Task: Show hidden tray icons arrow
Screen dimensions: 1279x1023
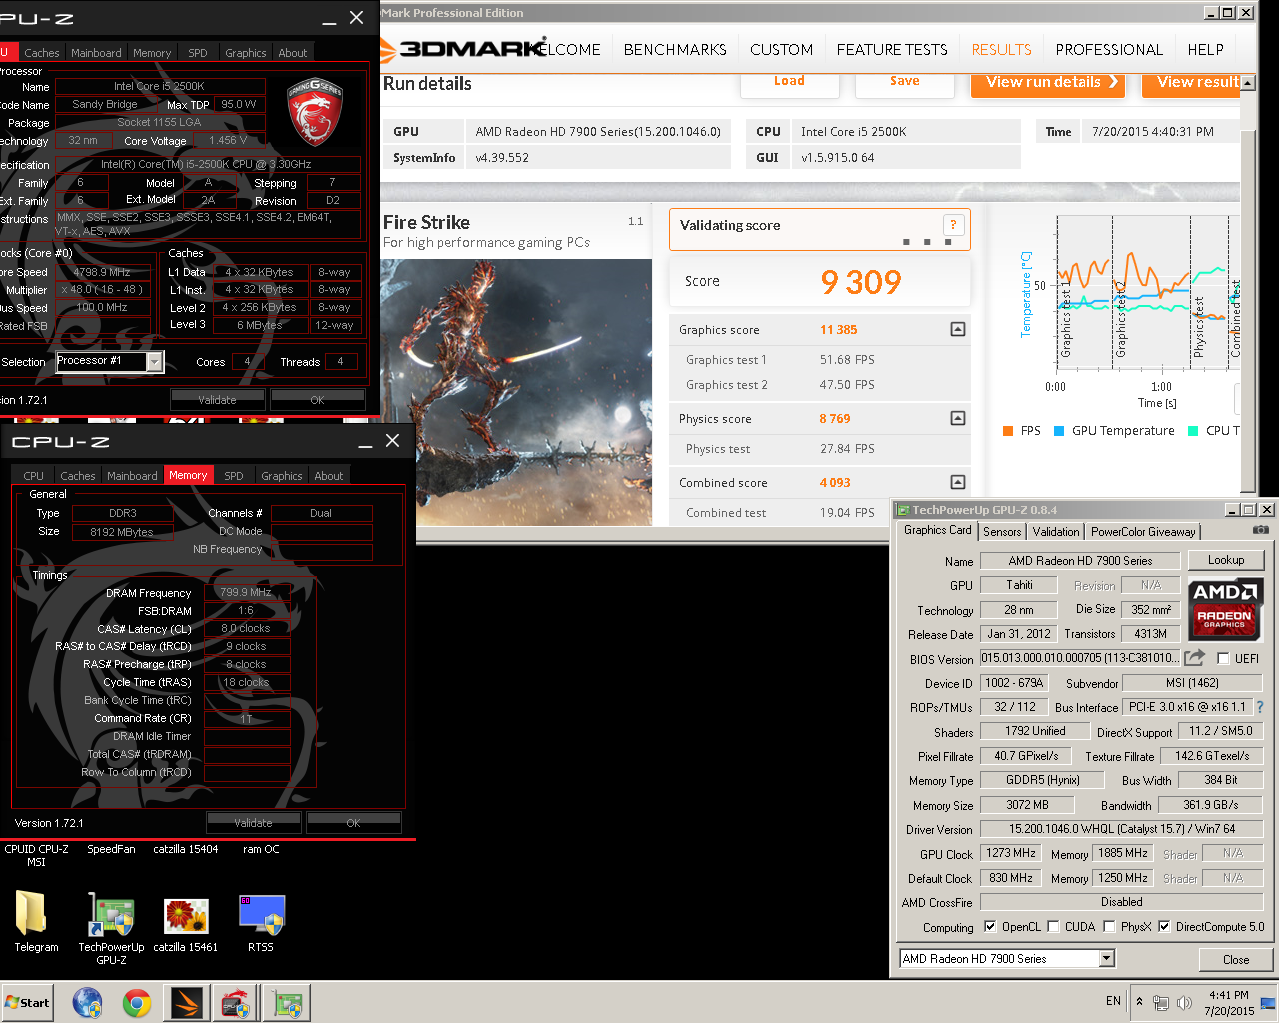Action: click(1139, 1001)
